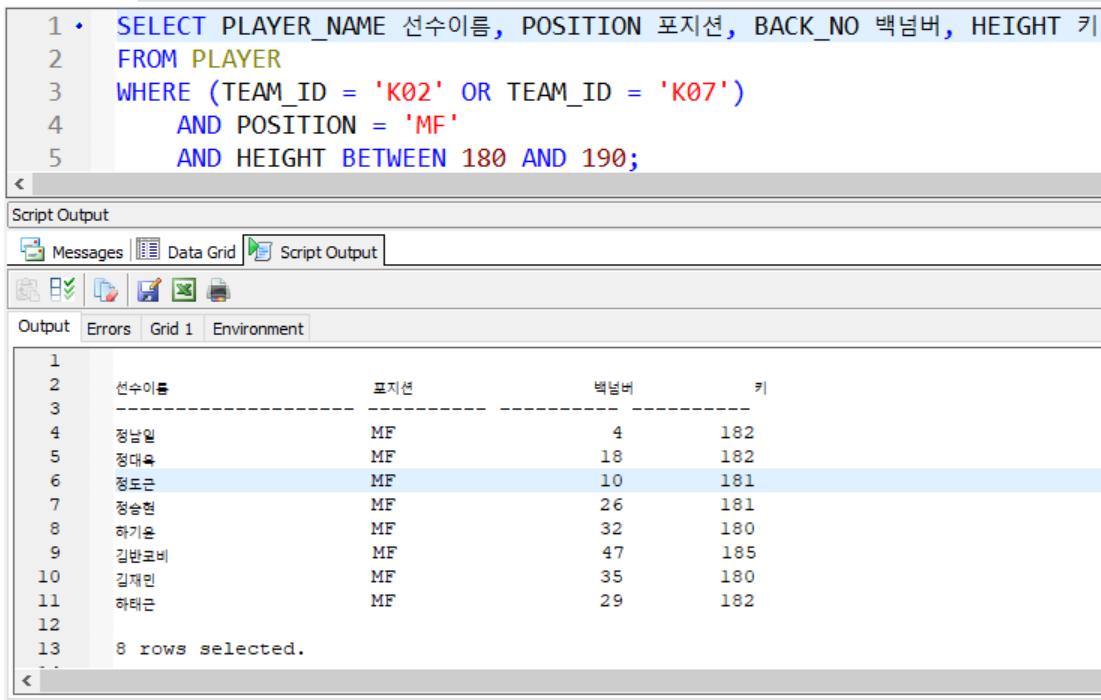Click height value 185 in output
1101x700 pixels.
click(739, 553)
